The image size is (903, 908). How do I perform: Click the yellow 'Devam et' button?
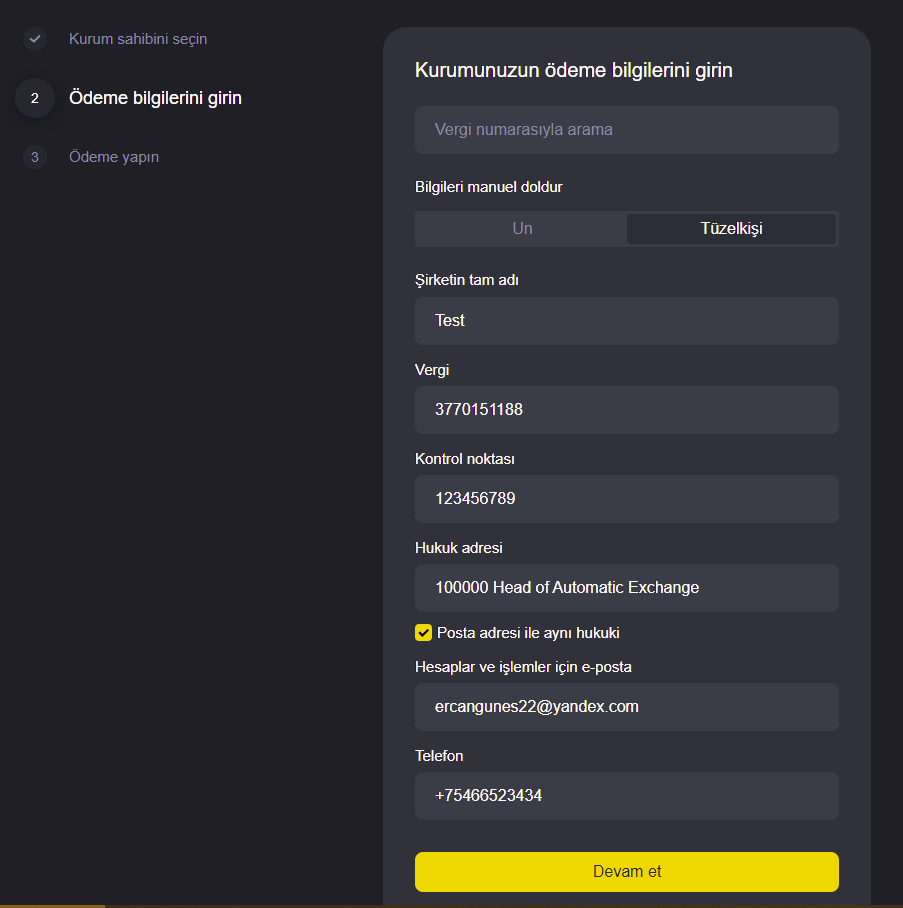click(627, 872)
